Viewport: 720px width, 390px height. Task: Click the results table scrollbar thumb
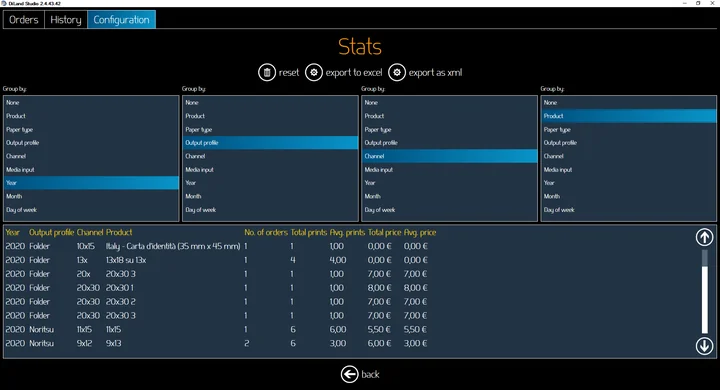[704, 299]
